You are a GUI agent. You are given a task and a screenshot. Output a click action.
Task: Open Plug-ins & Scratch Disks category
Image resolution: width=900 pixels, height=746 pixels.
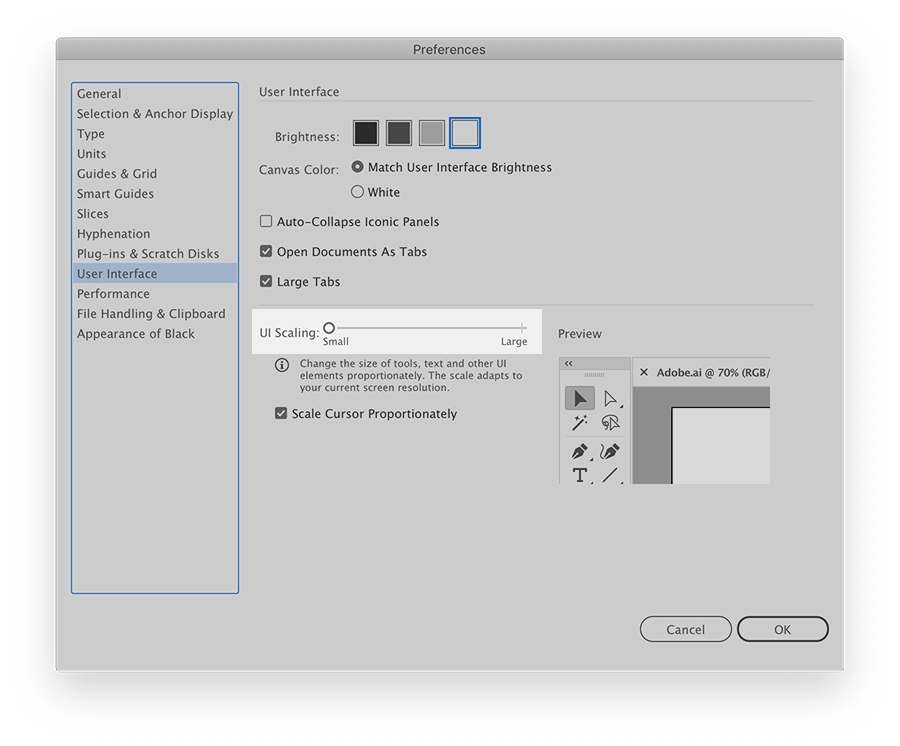tap(155, 254)
